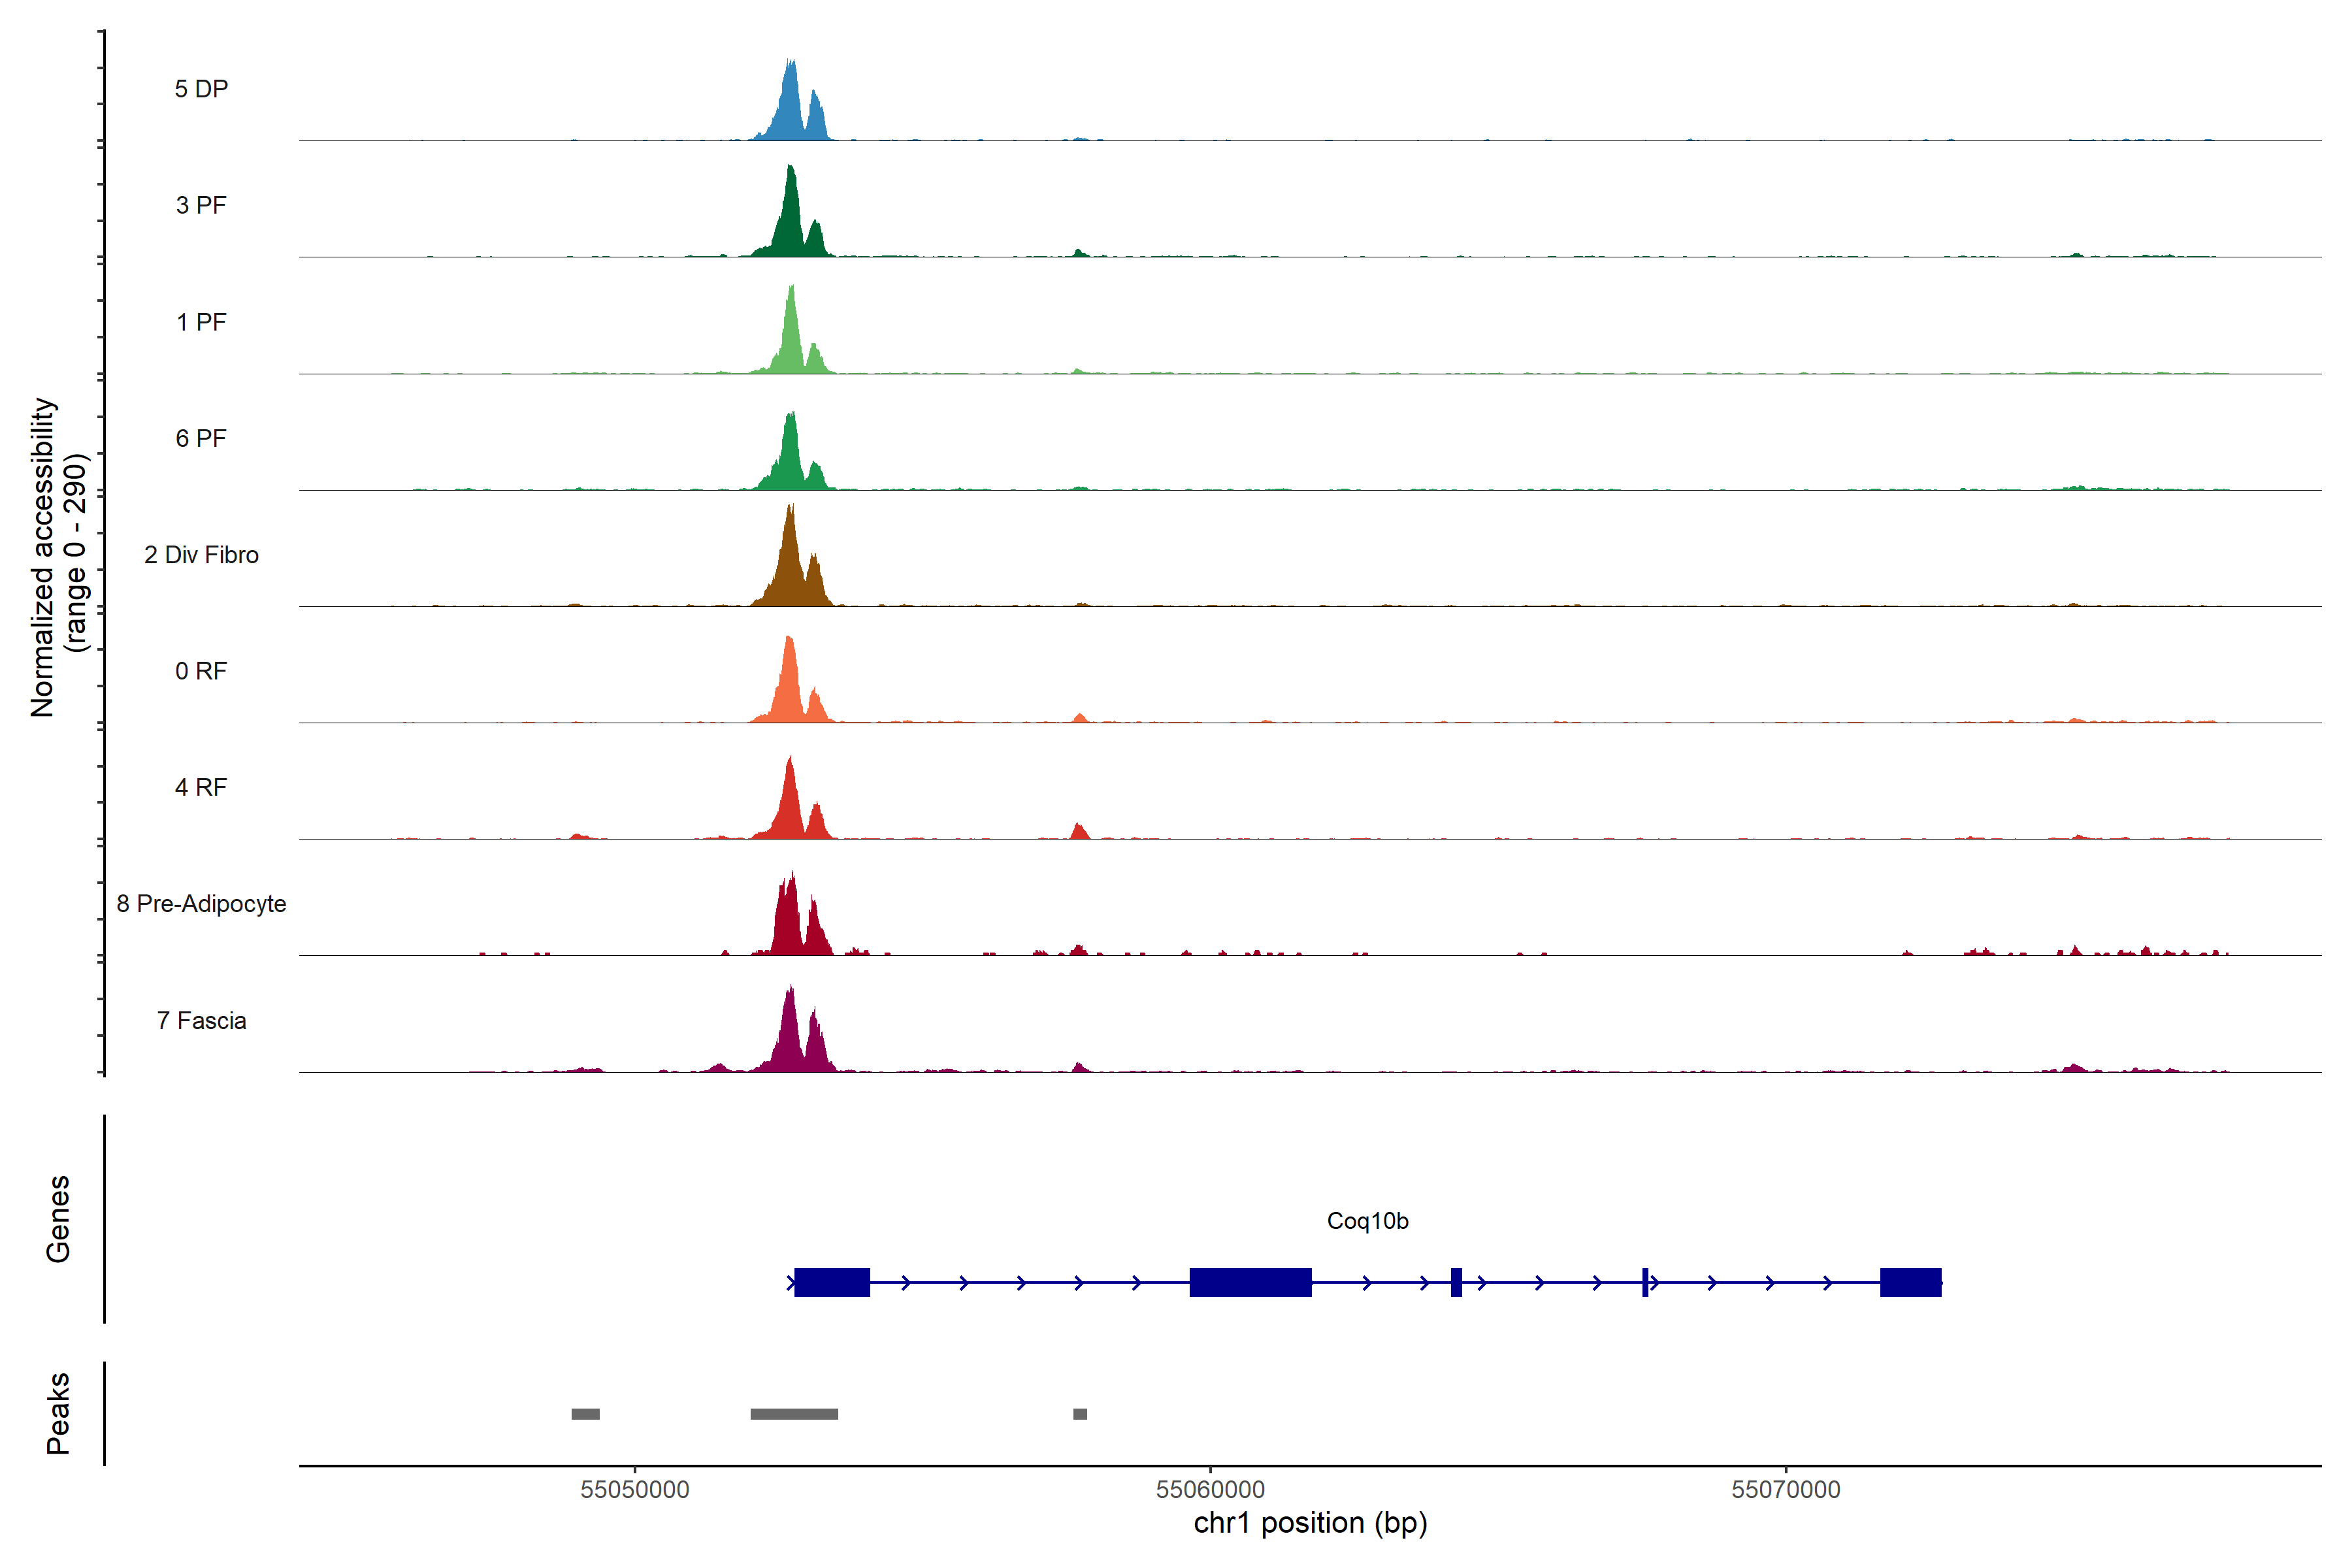Image resolution: width=2352 pixels, height=1568 pixels.
Task: Click the smallest rightmost gray peak bar
Action: [1080, 1414]
